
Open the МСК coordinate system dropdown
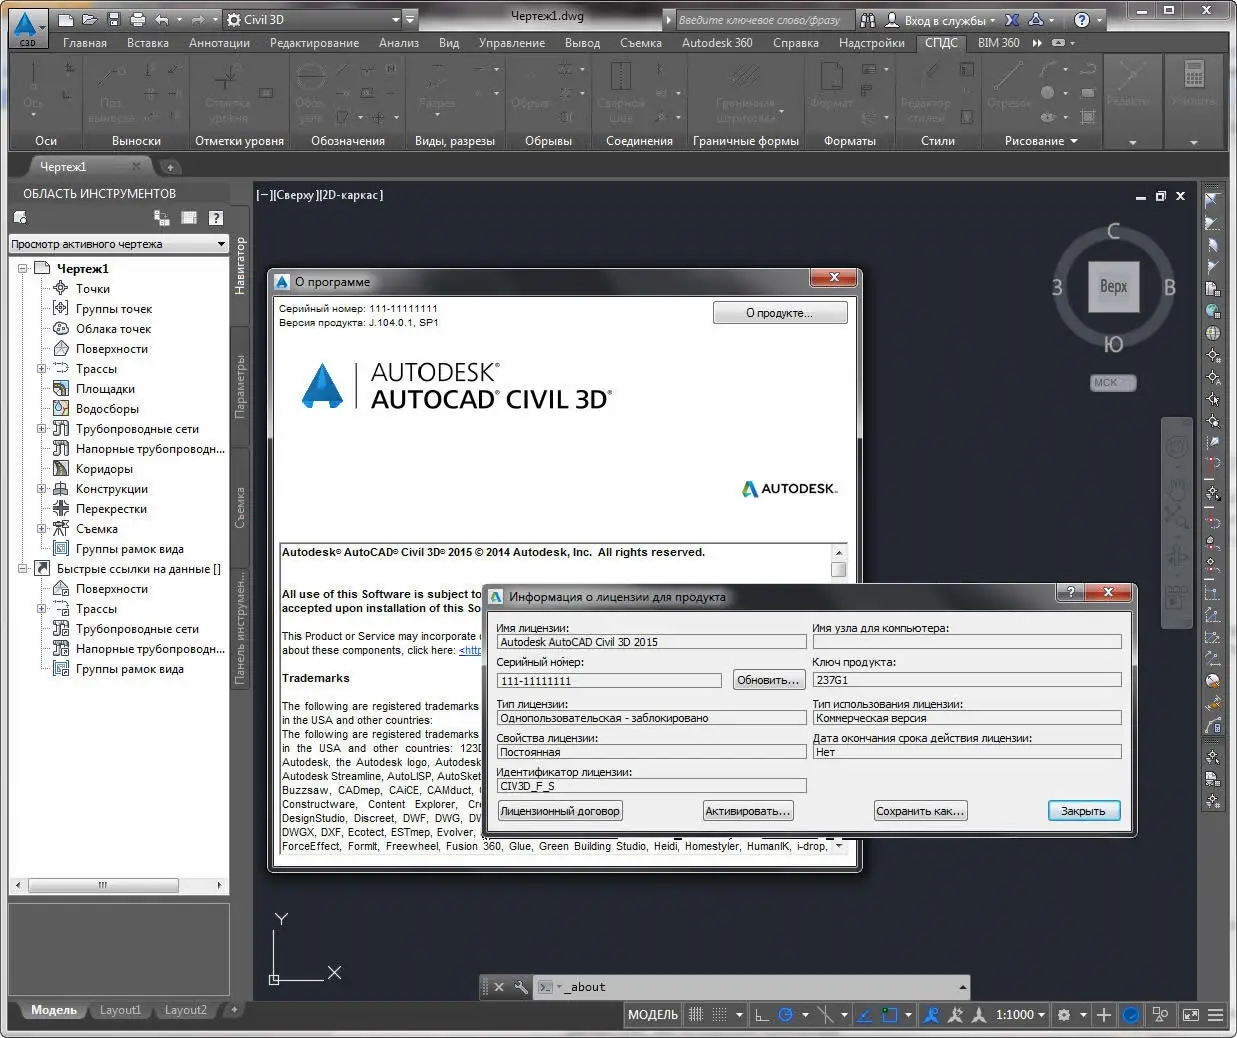[1112, 383]
